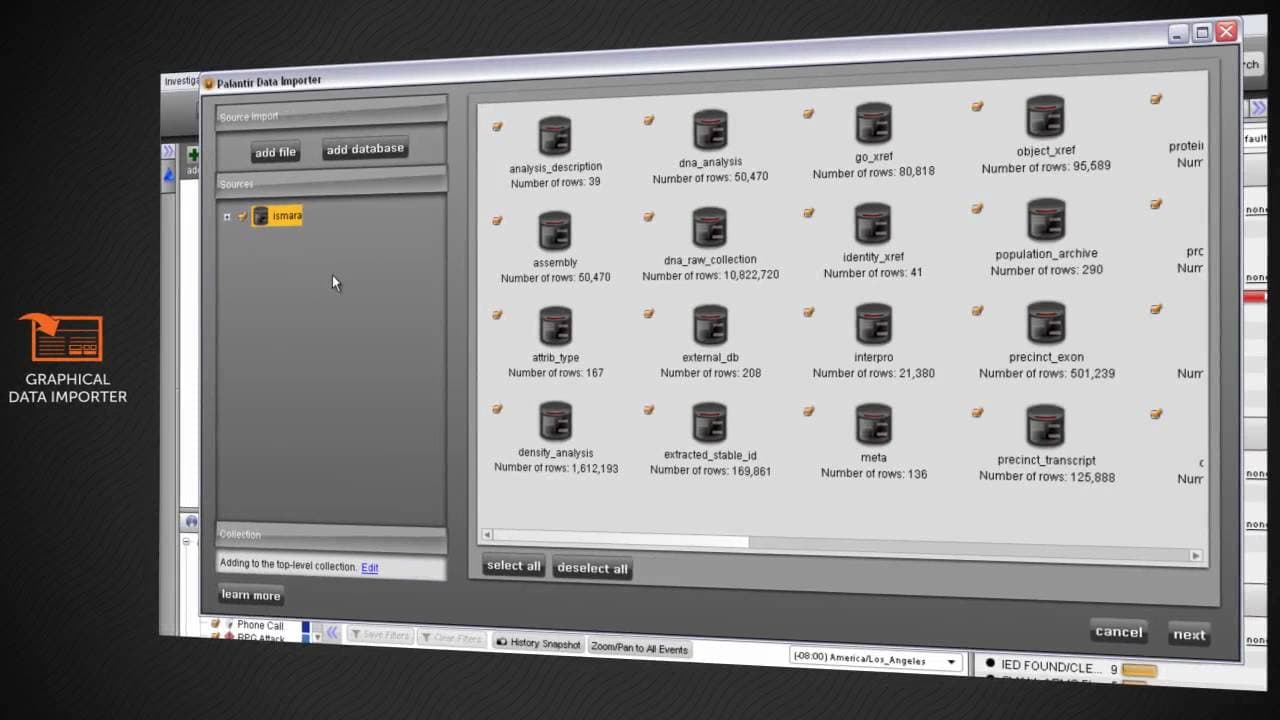Click the tag marker beside external_db

point(648,313)
